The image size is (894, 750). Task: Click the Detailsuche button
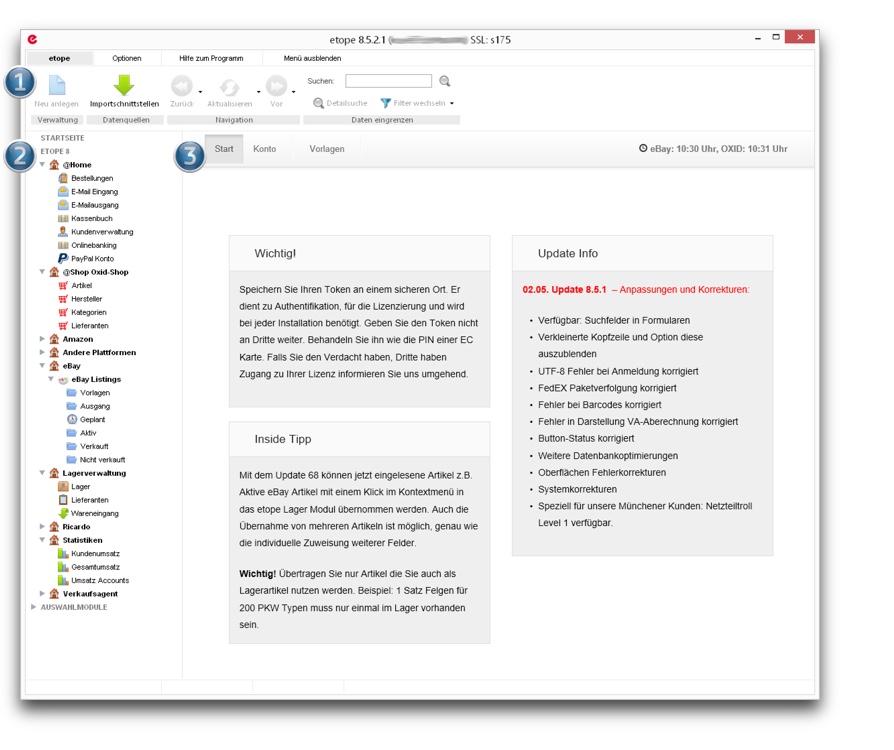coord(340,103)
